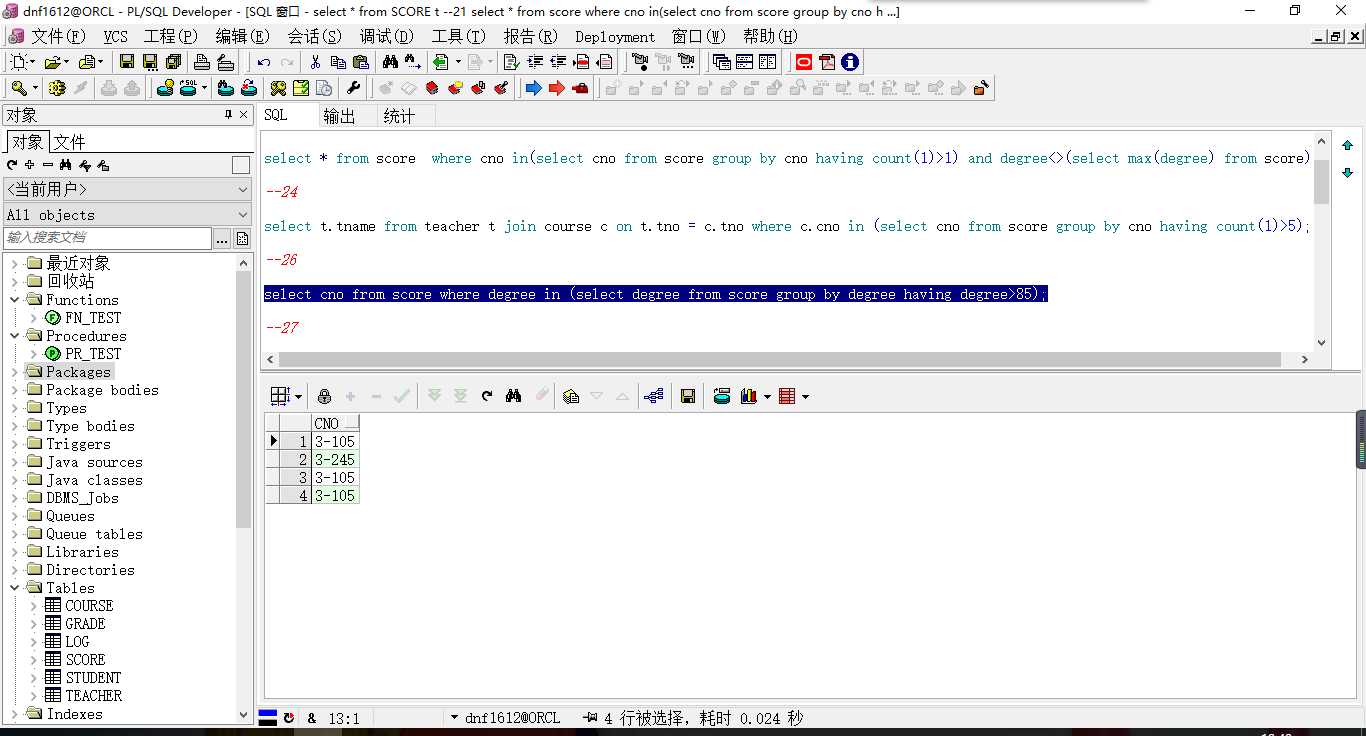Click the search documents input field
Screen dimensions: 1366x736
(108, 238)
